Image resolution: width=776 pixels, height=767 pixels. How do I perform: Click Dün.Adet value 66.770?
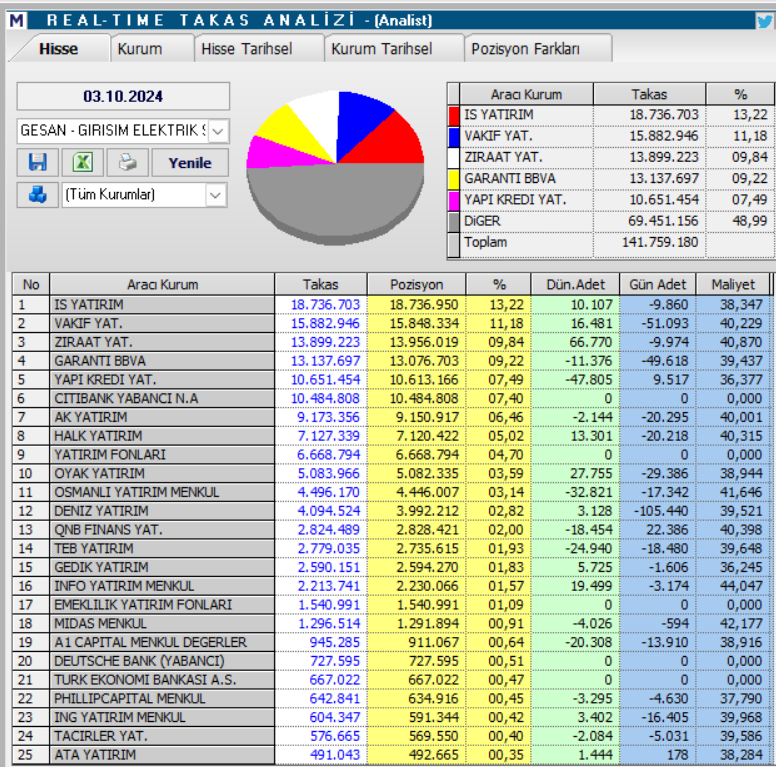click(590, 342)
